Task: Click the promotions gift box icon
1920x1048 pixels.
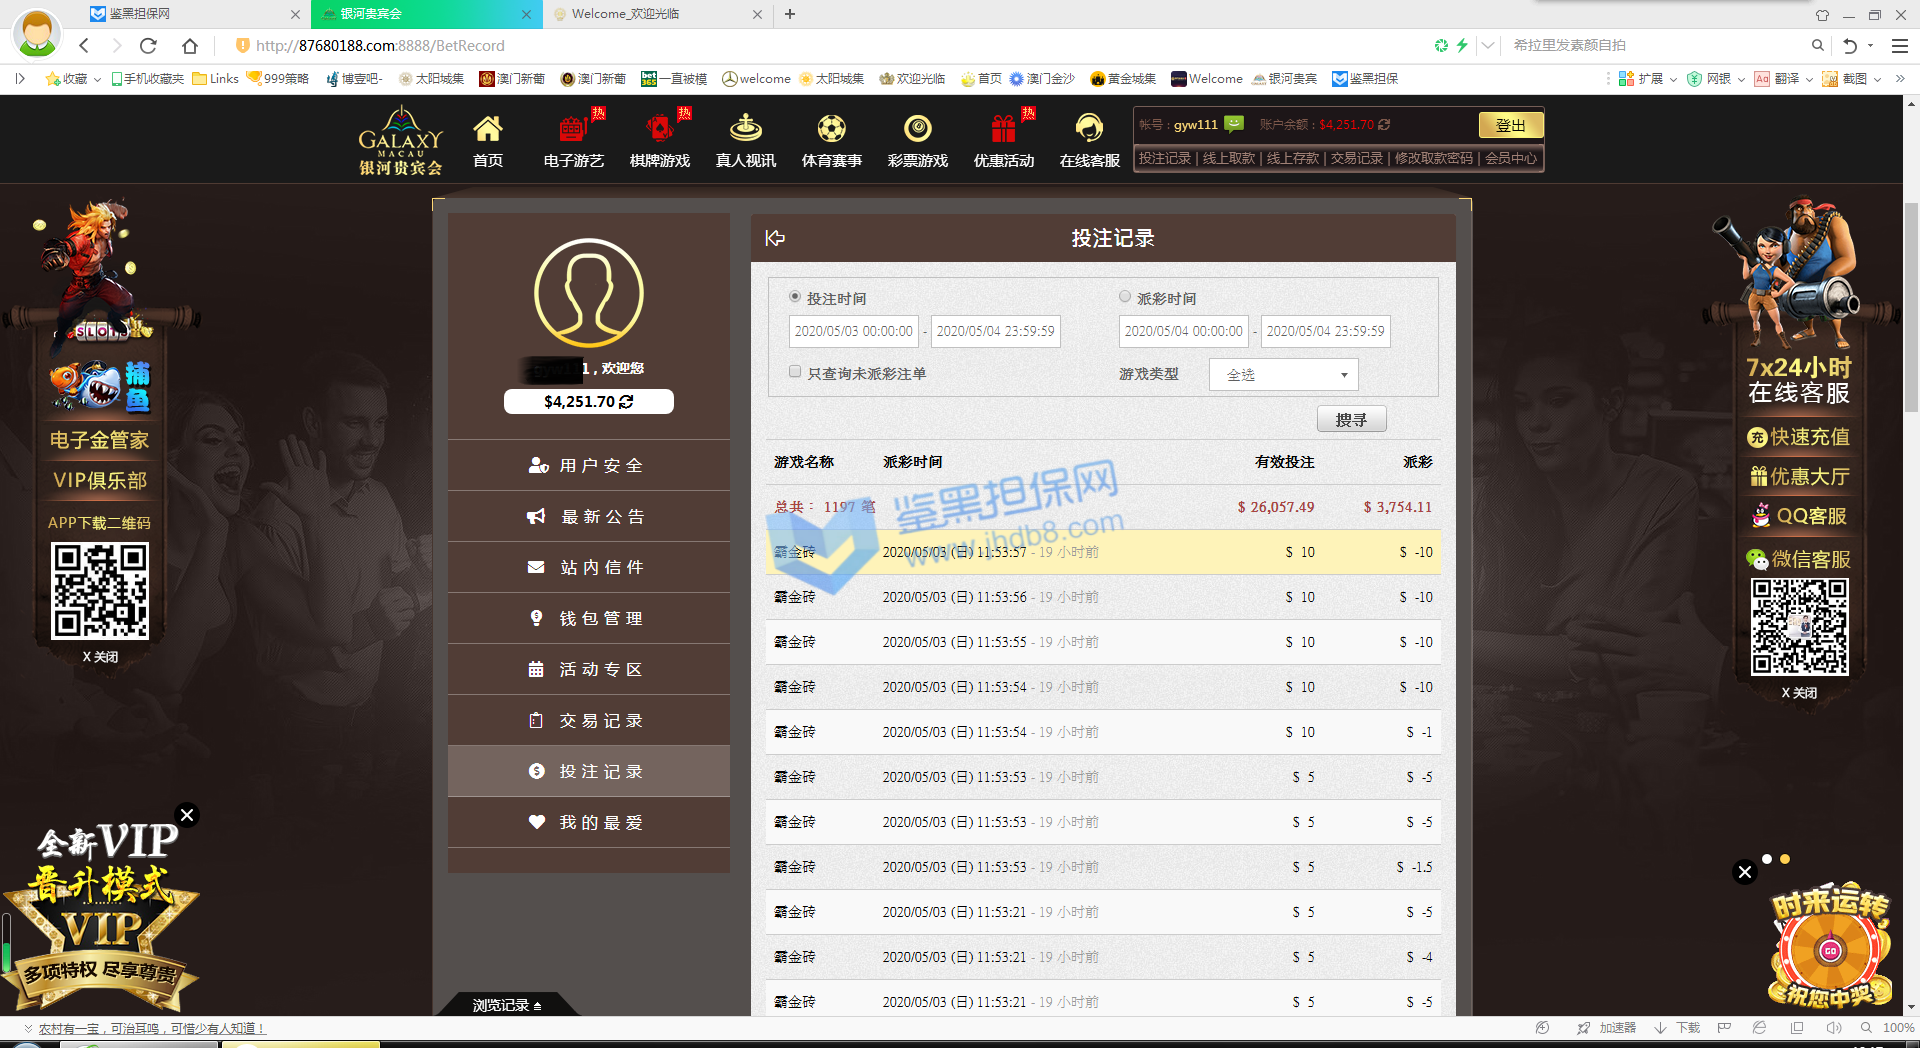Action: tap(1003, 130)
